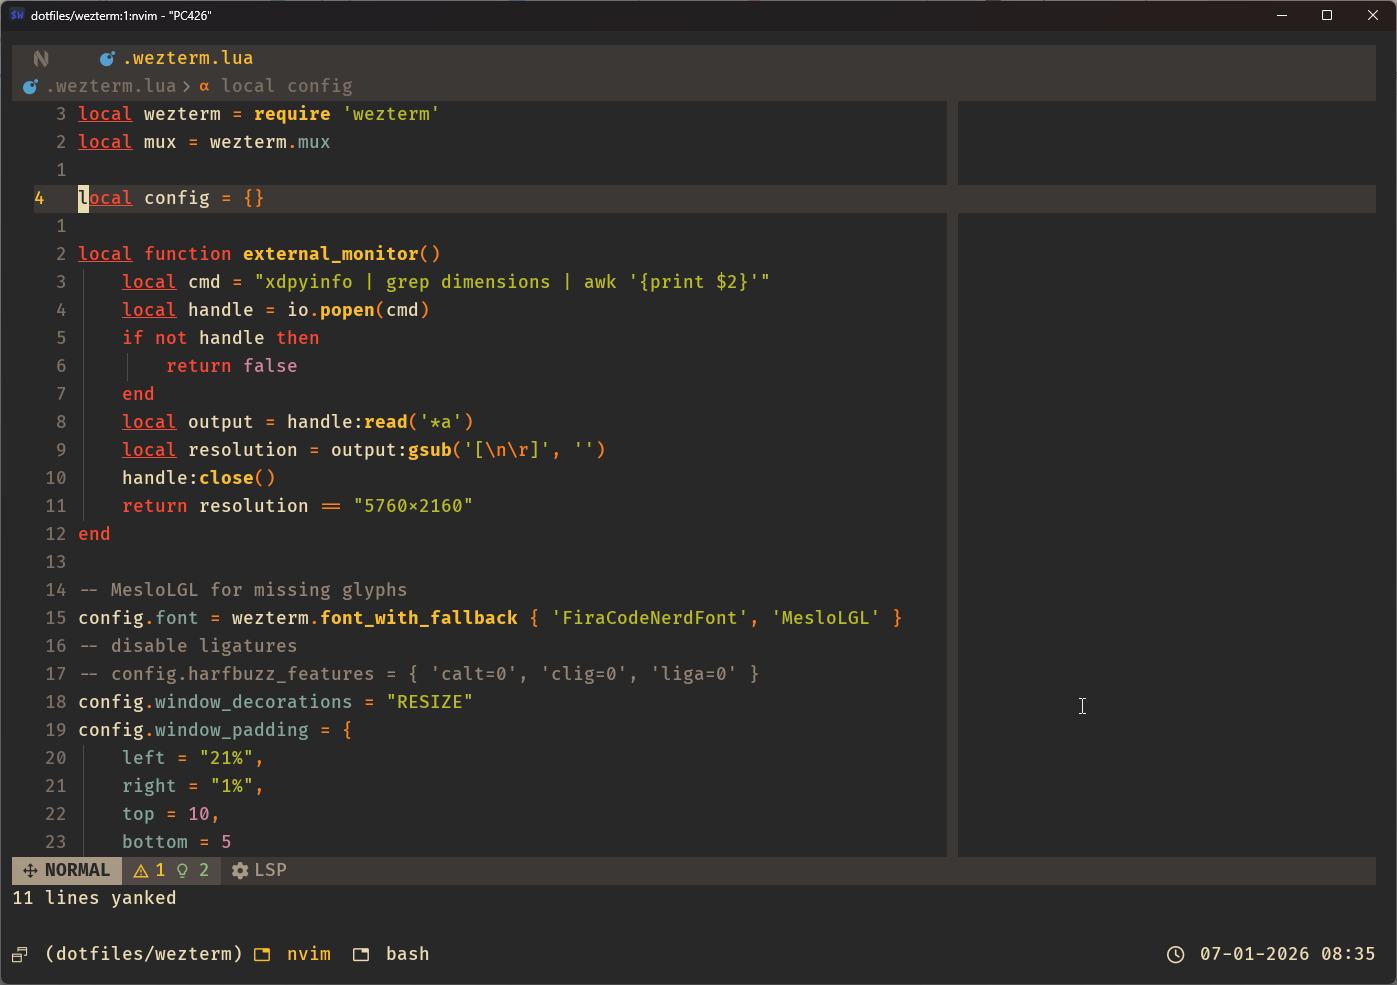Image resolution: width=1397 pixels, height=985 pixels.
Task: Click the 'disable ligatures' comment
Action: [188, 646]
